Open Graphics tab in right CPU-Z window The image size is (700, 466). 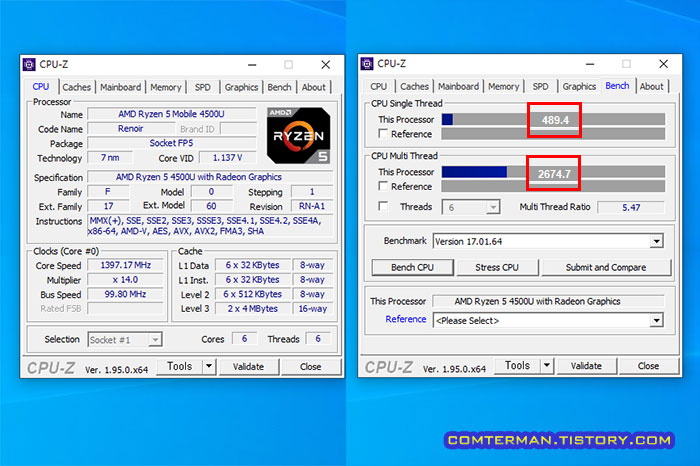579,86
